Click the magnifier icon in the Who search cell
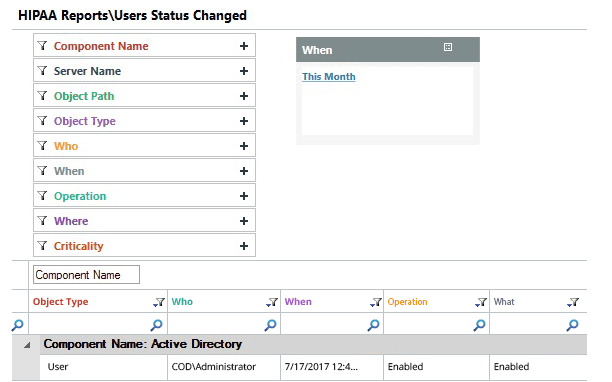The width and height of the screenshot is (612, 382). 270,325
